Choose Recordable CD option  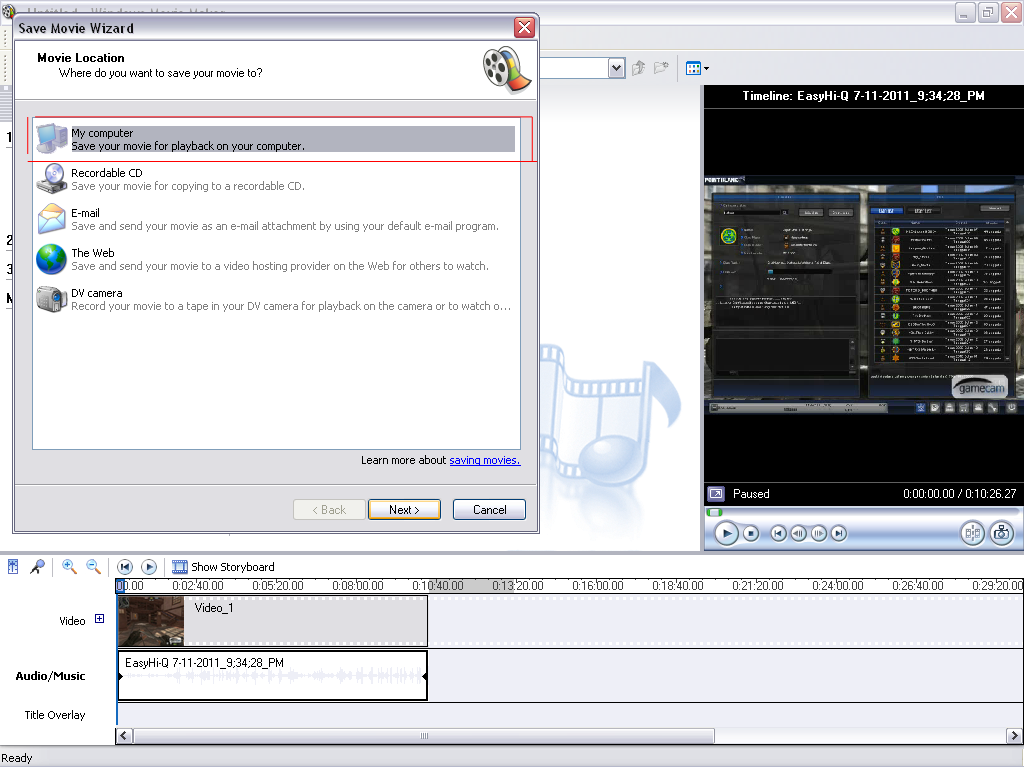[276, 180]
